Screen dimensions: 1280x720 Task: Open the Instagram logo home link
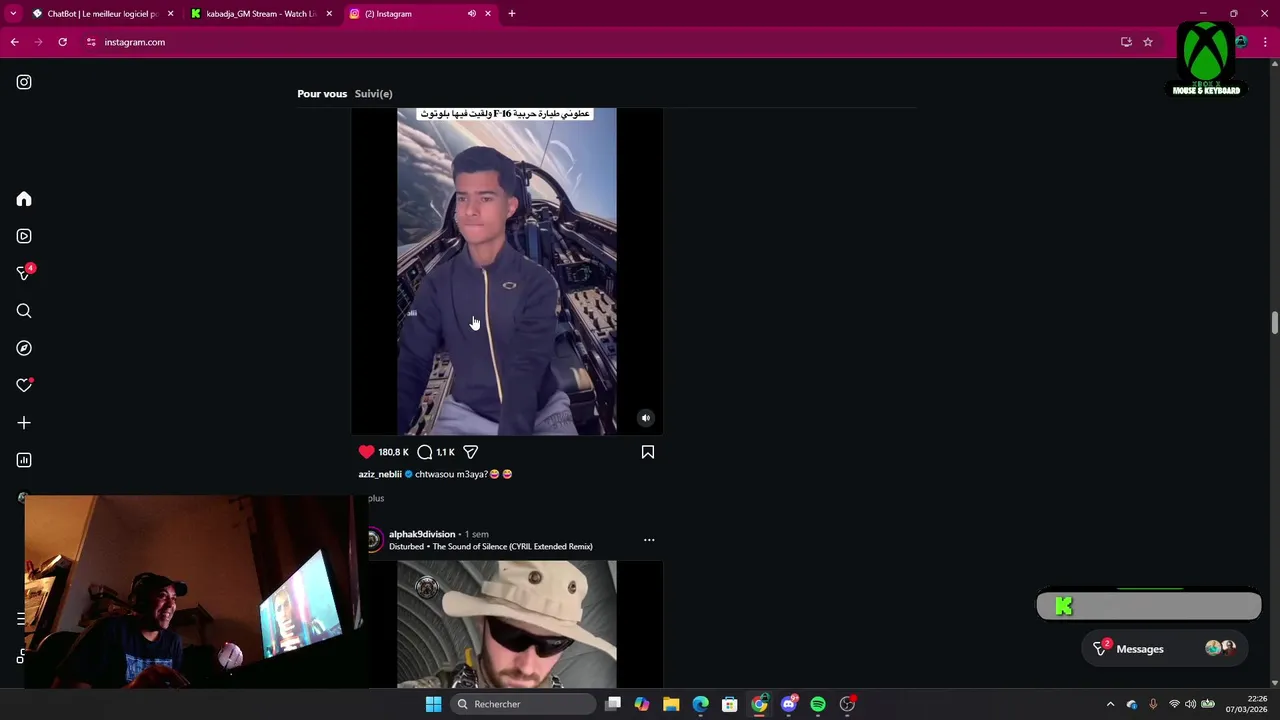point(24,82)
